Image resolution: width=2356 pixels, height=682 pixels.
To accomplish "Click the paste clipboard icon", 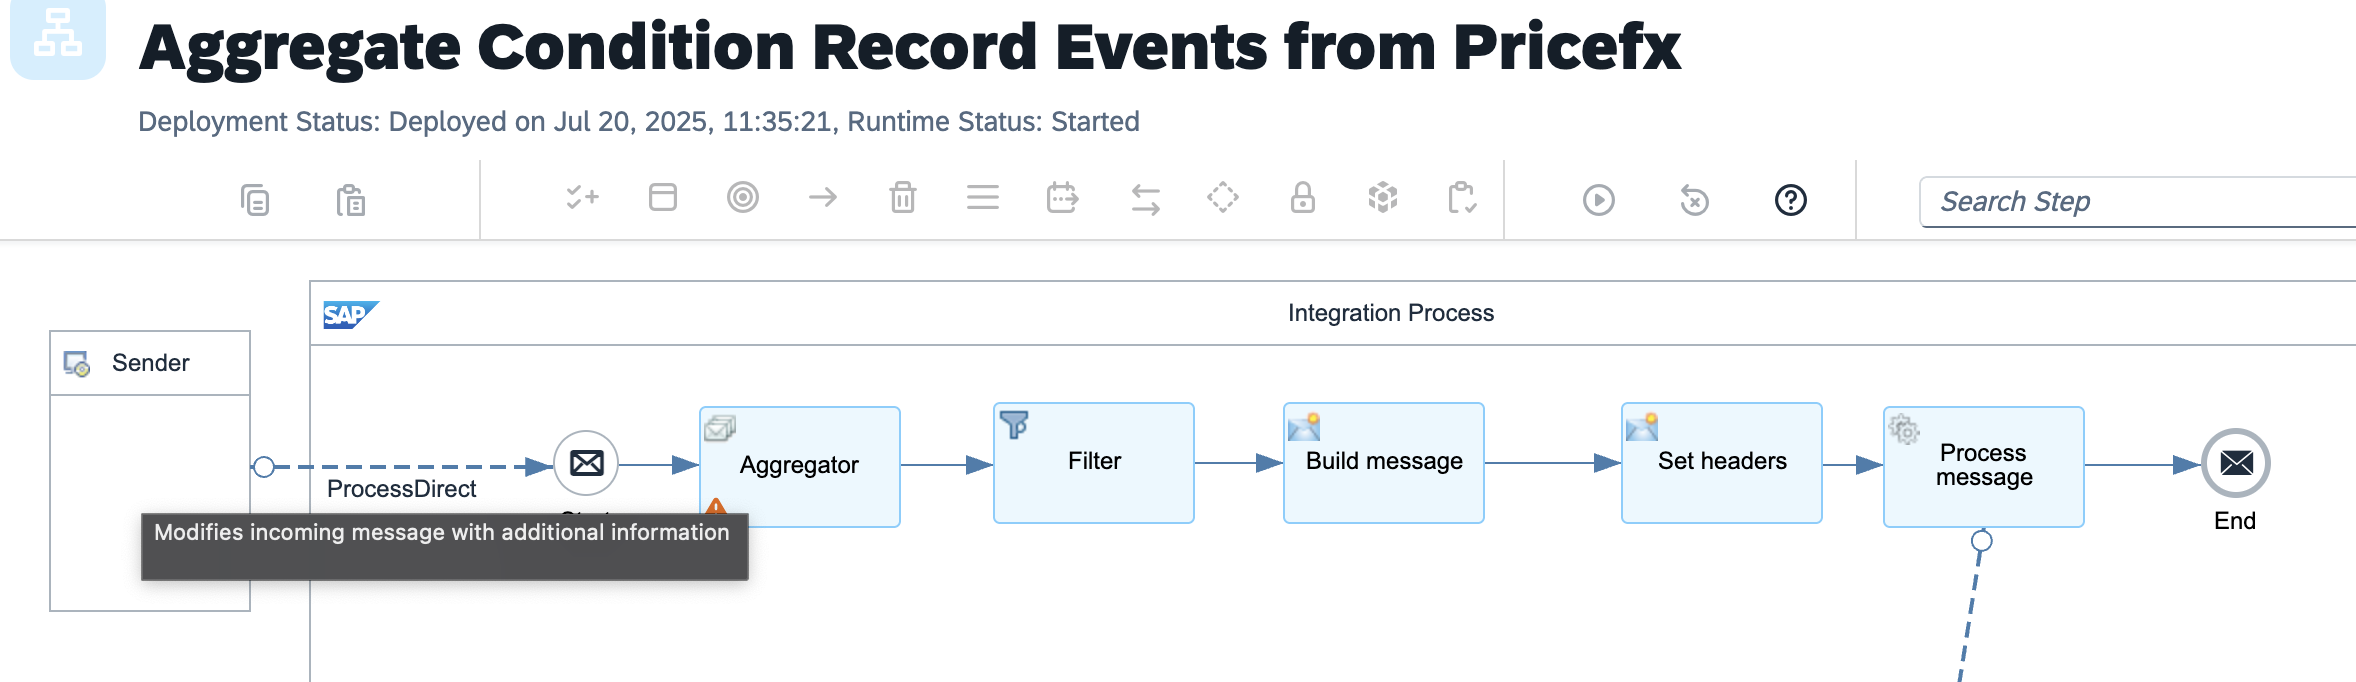I will [x=350, y=200].
